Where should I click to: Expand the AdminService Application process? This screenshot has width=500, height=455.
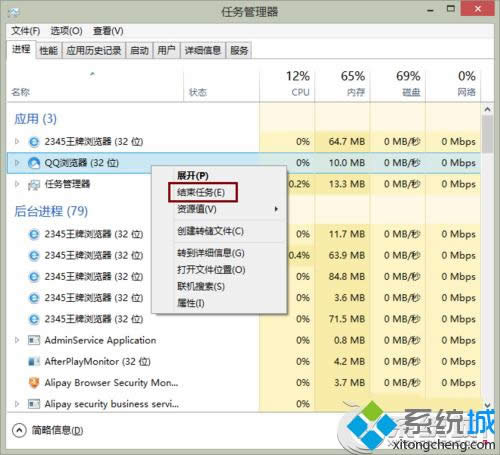click(x=17, y=340)
